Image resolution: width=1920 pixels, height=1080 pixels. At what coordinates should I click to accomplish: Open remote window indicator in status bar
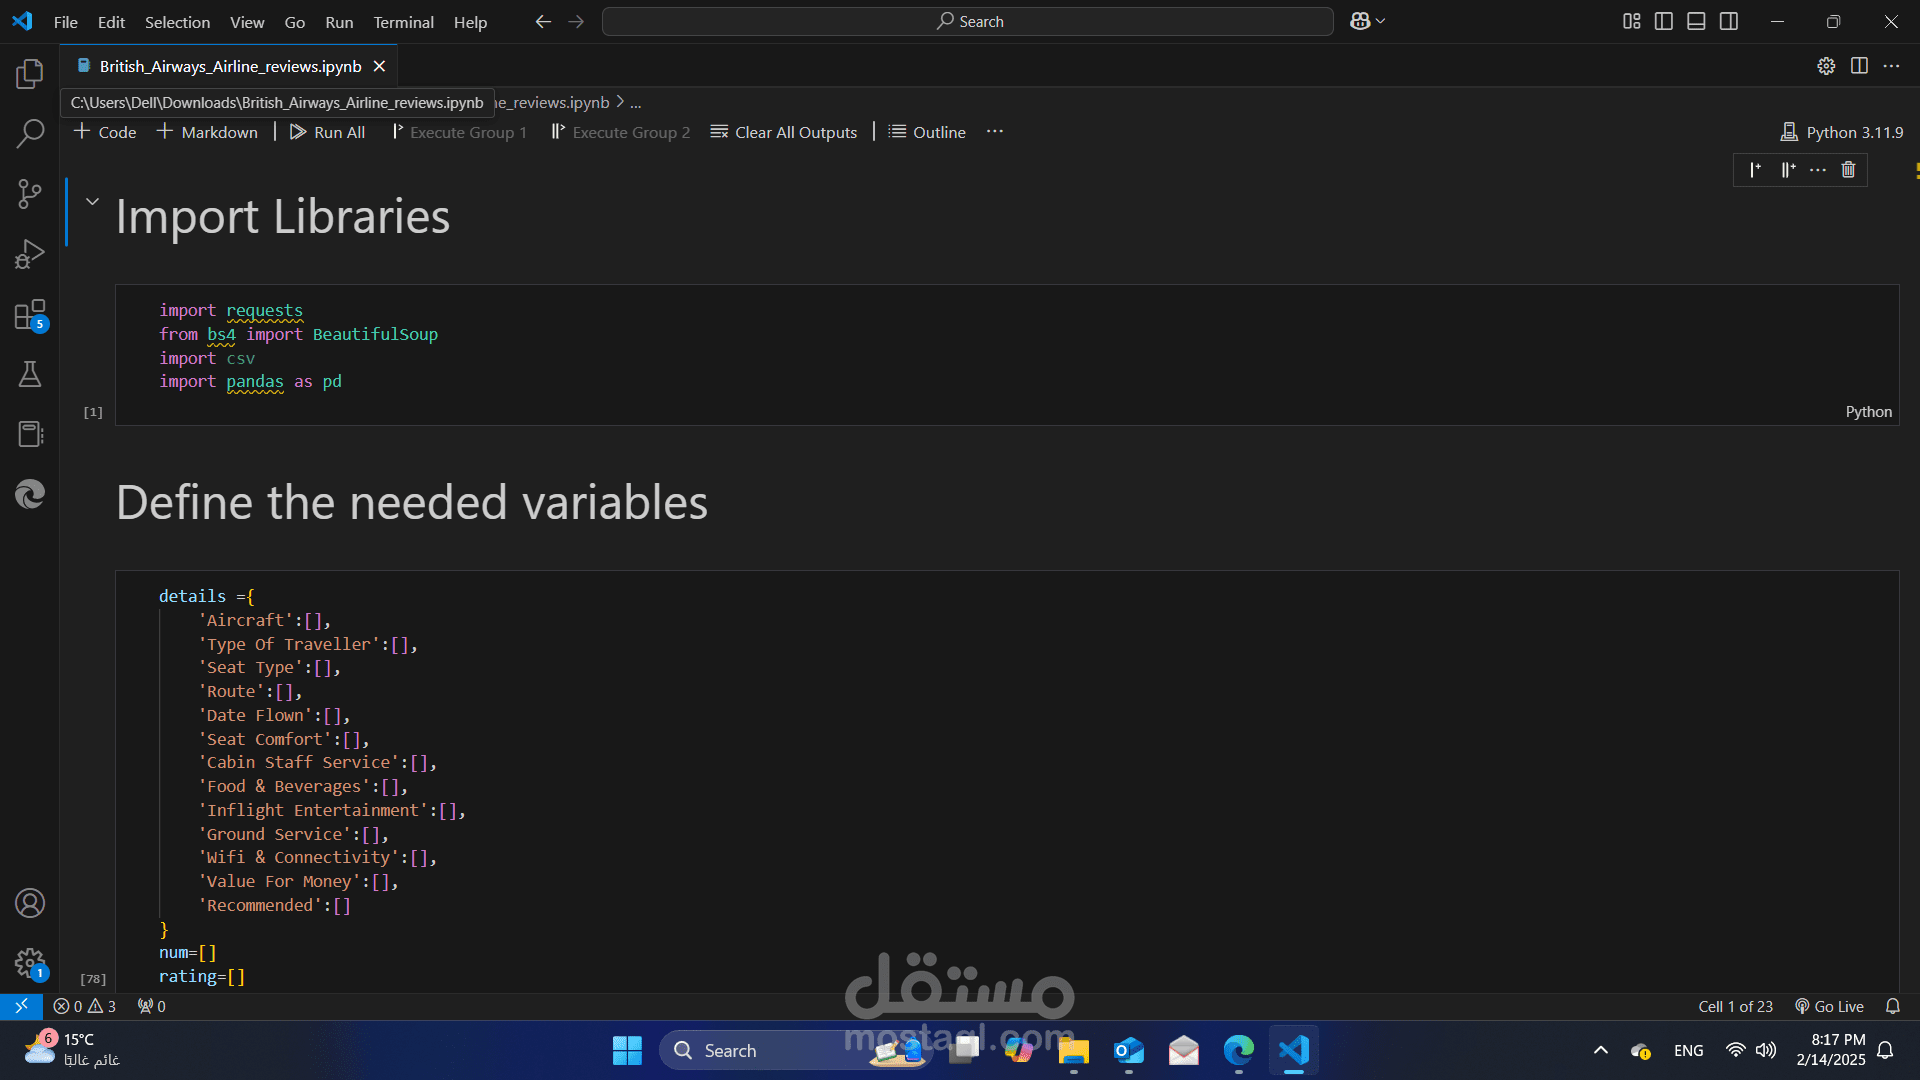[x=21, y=1006]
